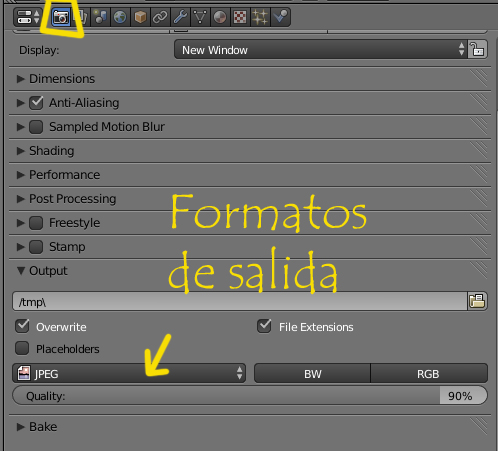
Task: Open the Display dropdown showing New Window
Action: click(x=321, y=50)
